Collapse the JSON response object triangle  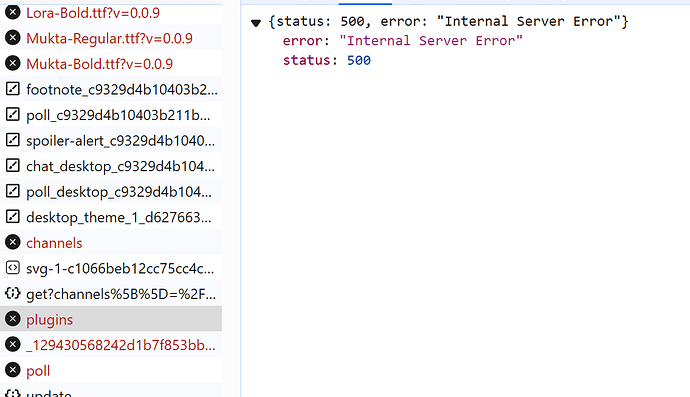(256, 22)
